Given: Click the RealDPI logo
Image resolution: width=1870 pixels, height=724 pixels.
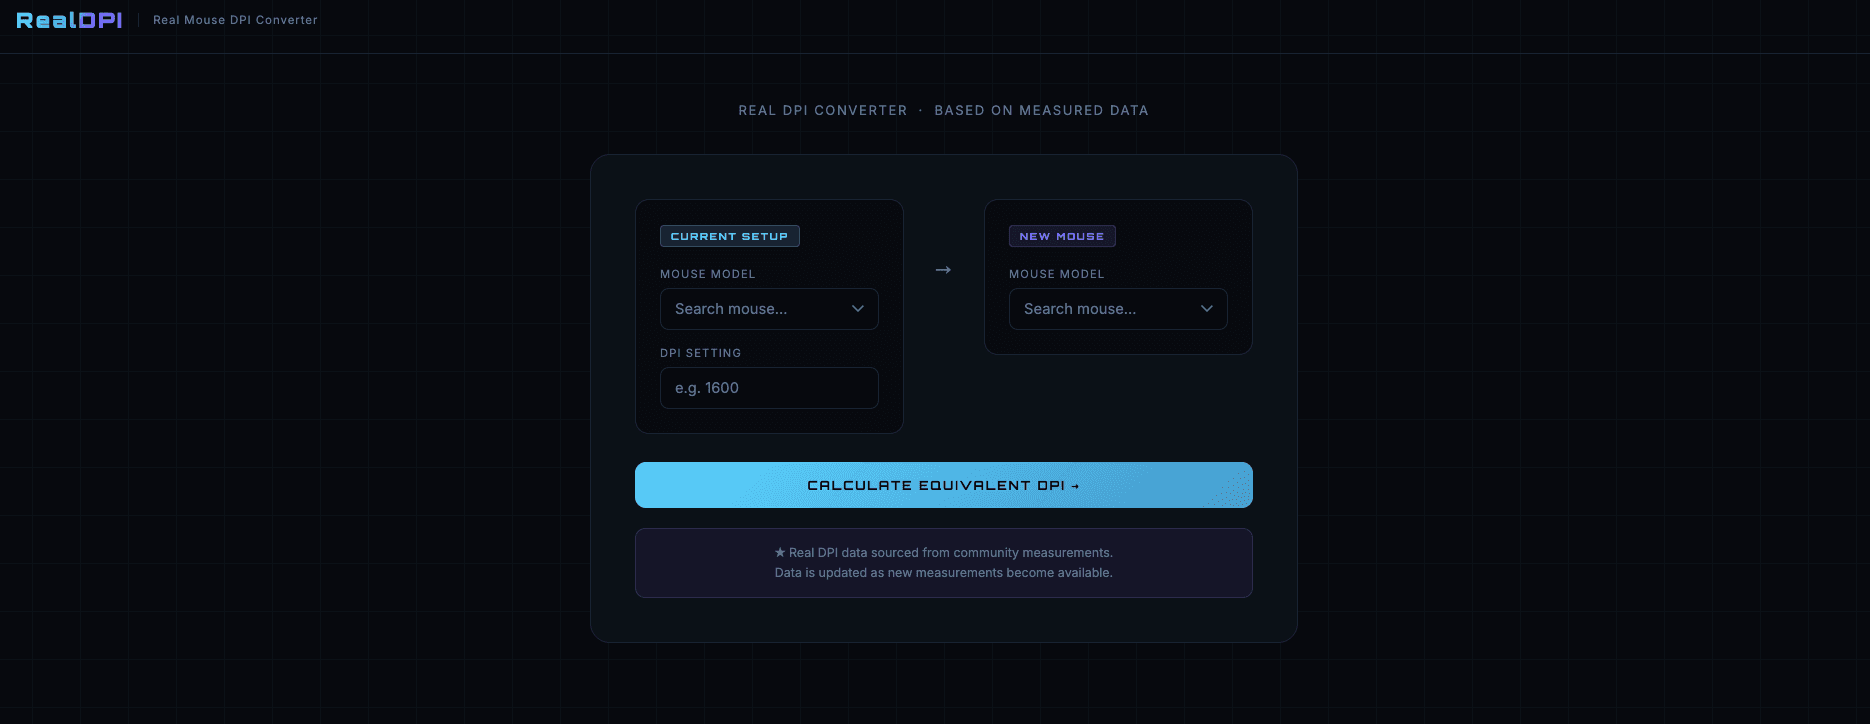Looking at the screenshot, I should coord(68,19).
